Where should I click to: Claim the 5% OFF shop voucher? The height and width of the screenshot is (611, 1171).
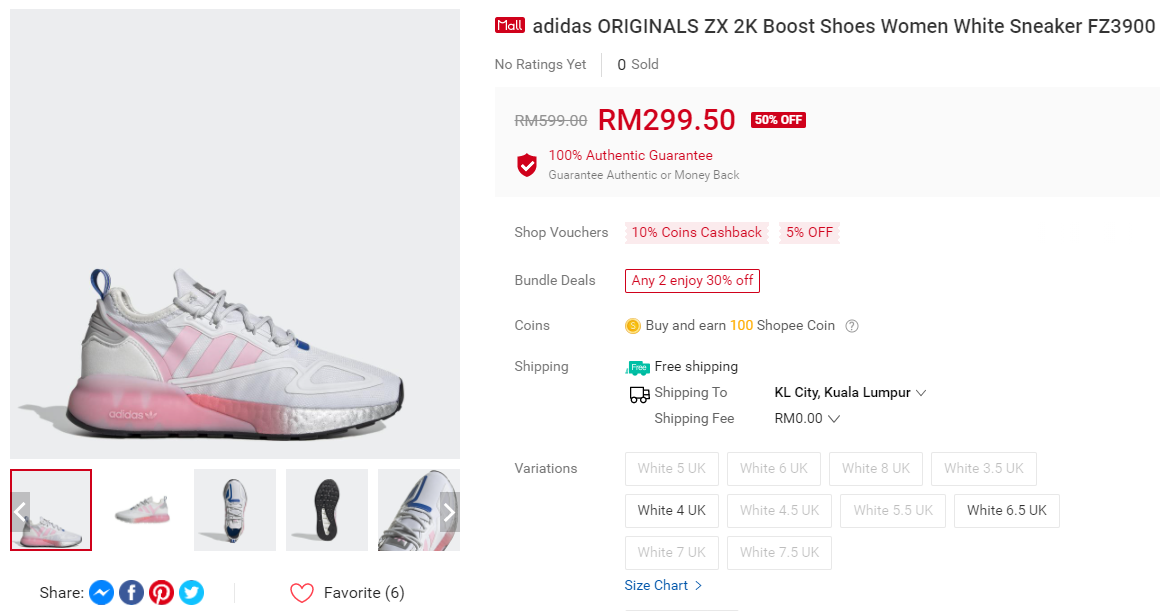coord(809,233)
